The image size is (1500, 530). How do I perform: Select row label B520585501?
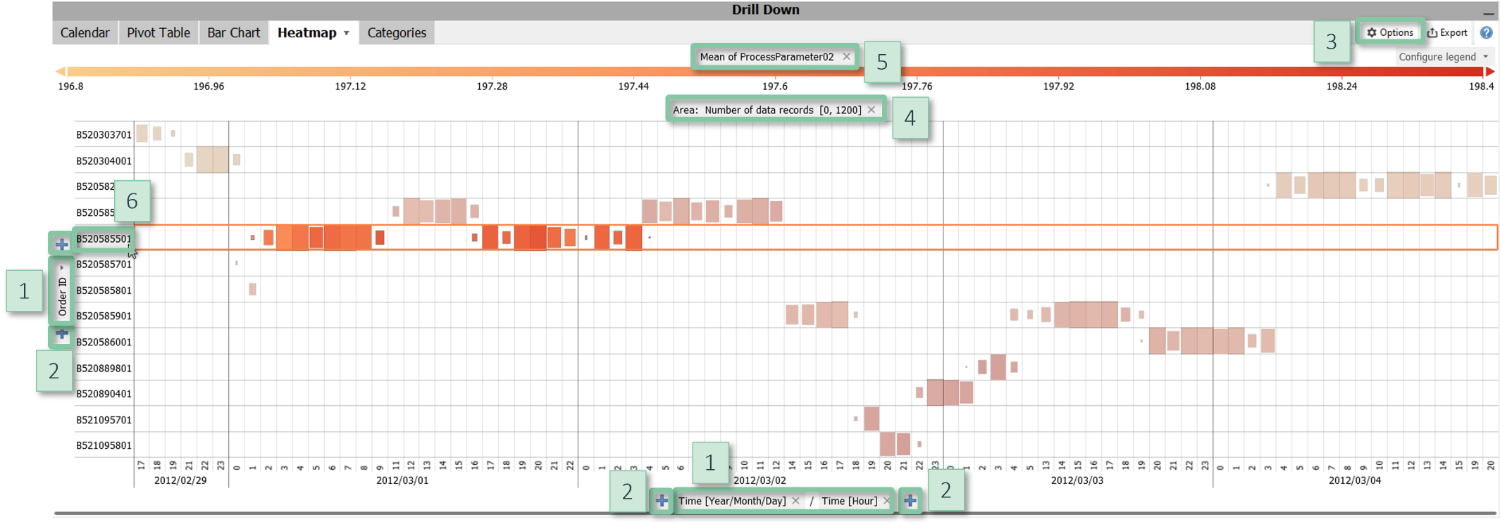pyautogui.click(x=103, y=239)
